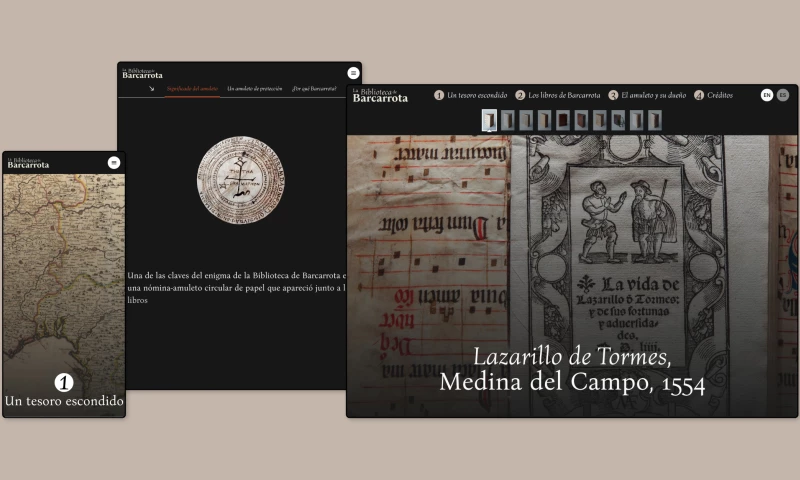
Task: Click Barcarrota logo in tablet view
Action: point(142,73)
